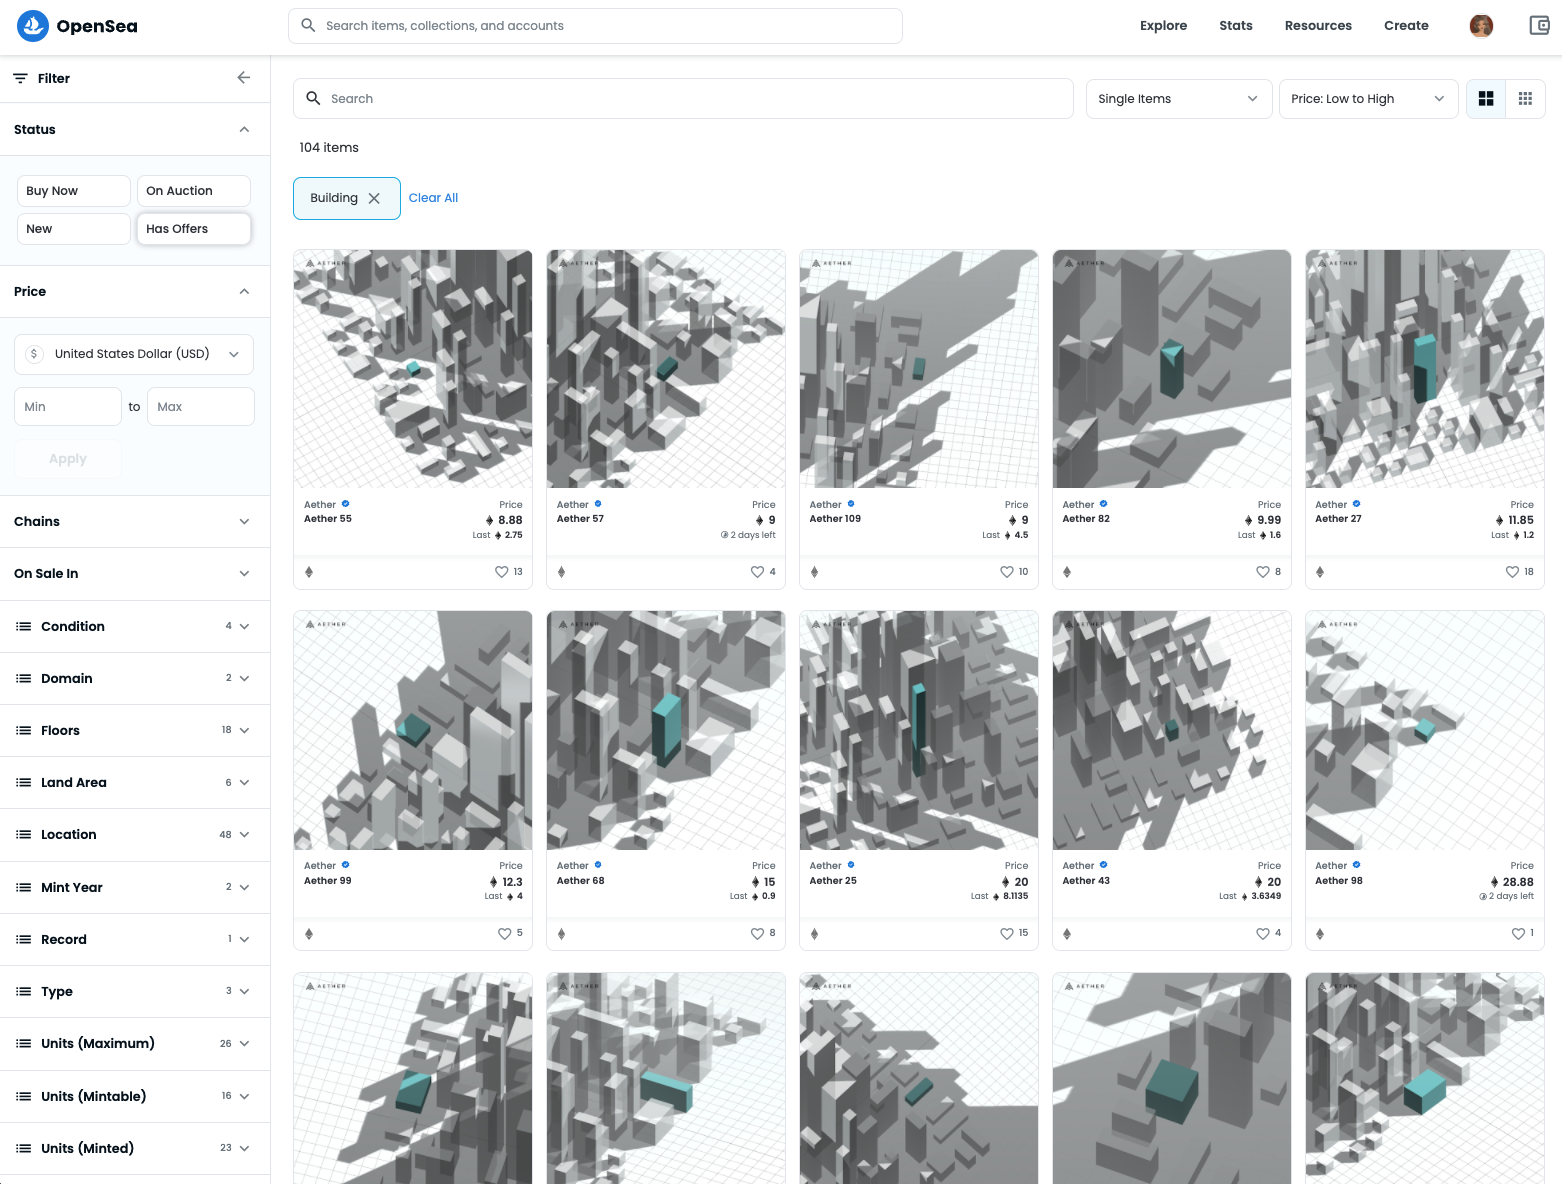Remove the Building filter chip
Viewport: 1562px width, 1184px height.
pyautogui.click(x=374, y=198)
